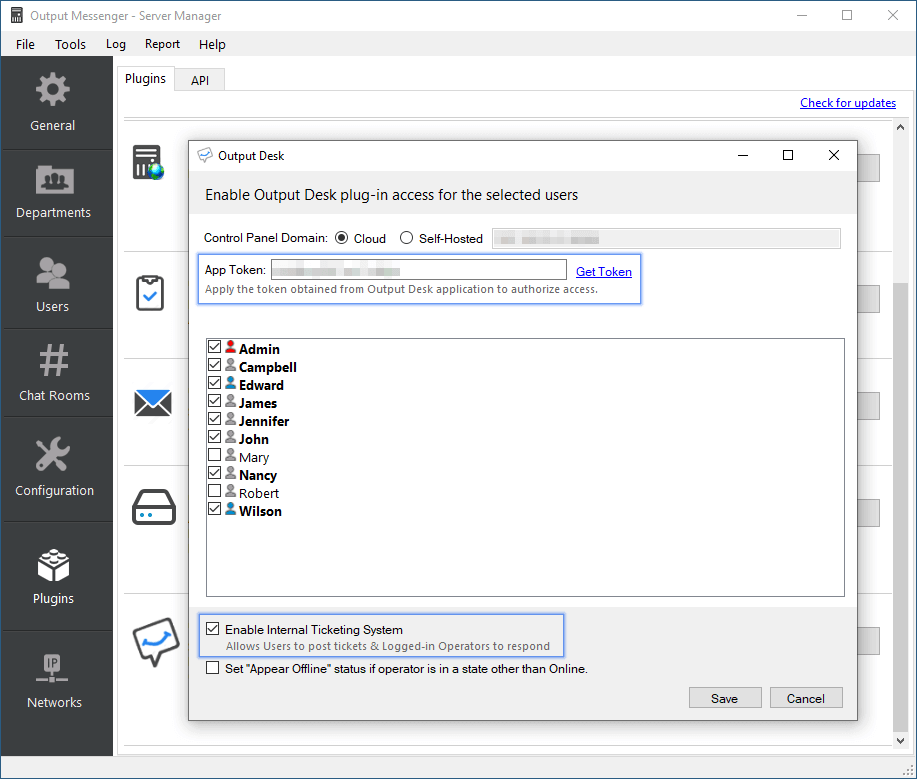Click the Get Token link
This screenshot has width=917, height=779.
coord(604,272)
